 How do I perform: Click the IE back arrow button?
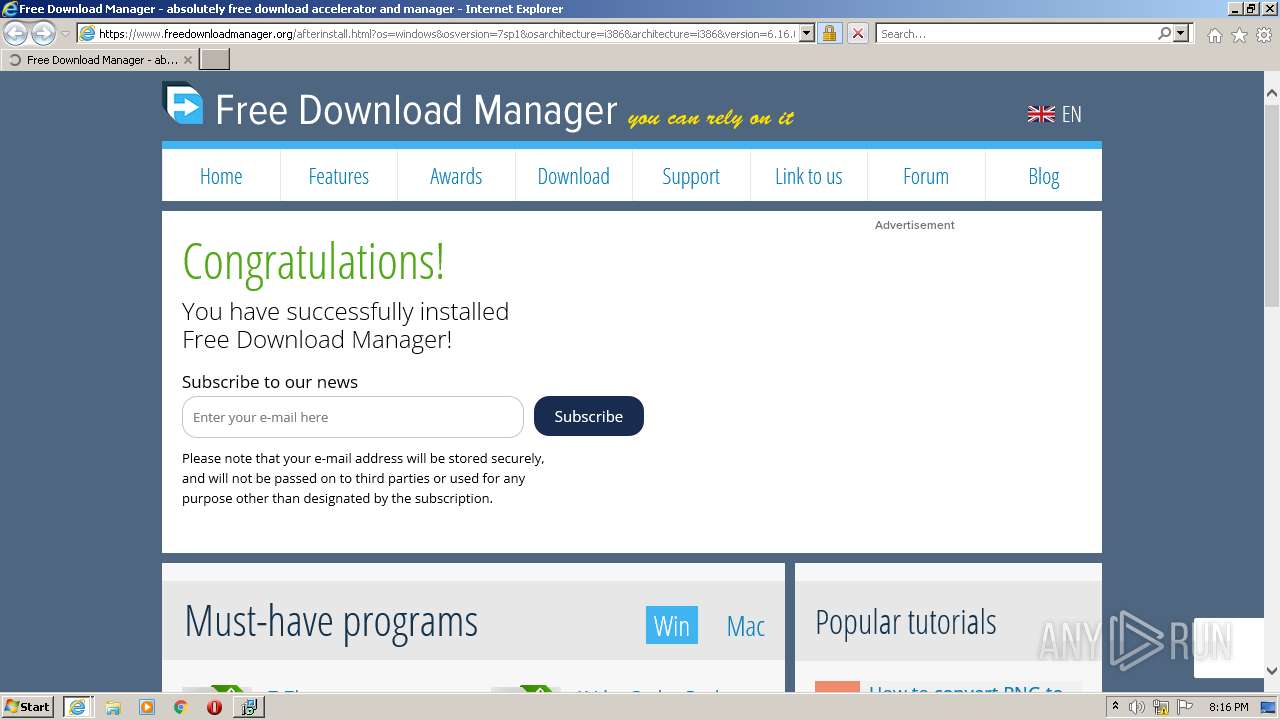pos(16,33)
